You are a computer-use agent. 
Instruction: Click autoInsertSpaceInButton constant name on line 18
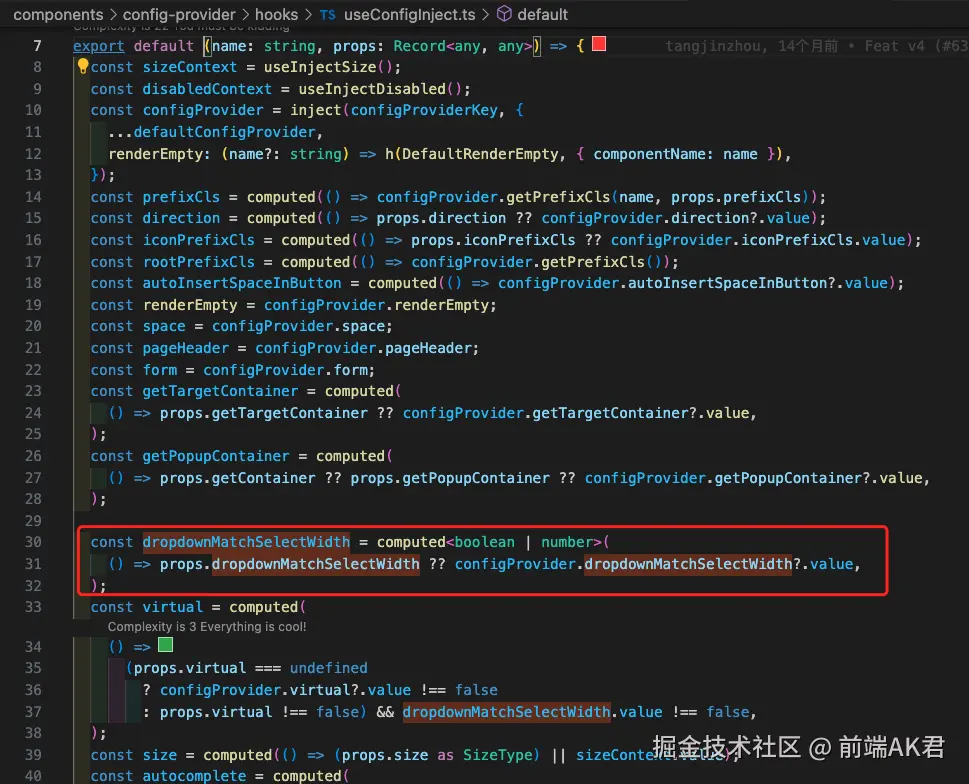[x=242, y=283]
